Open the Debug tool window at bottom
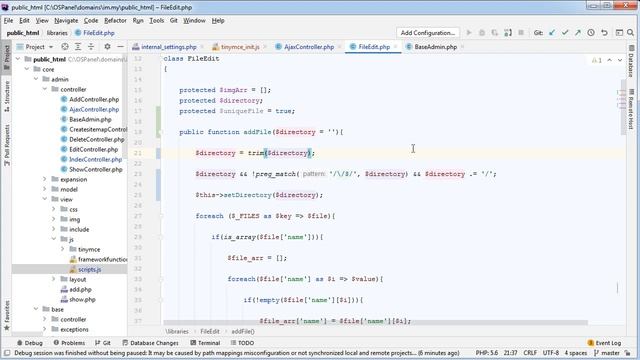This screenshot has height=360, width=640. 30,343
